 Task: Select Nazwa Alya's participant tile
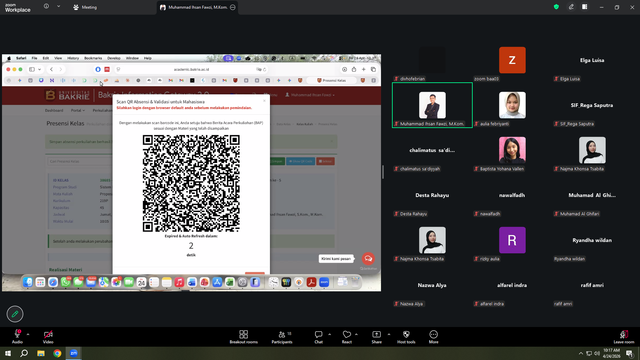click(432, 285)
